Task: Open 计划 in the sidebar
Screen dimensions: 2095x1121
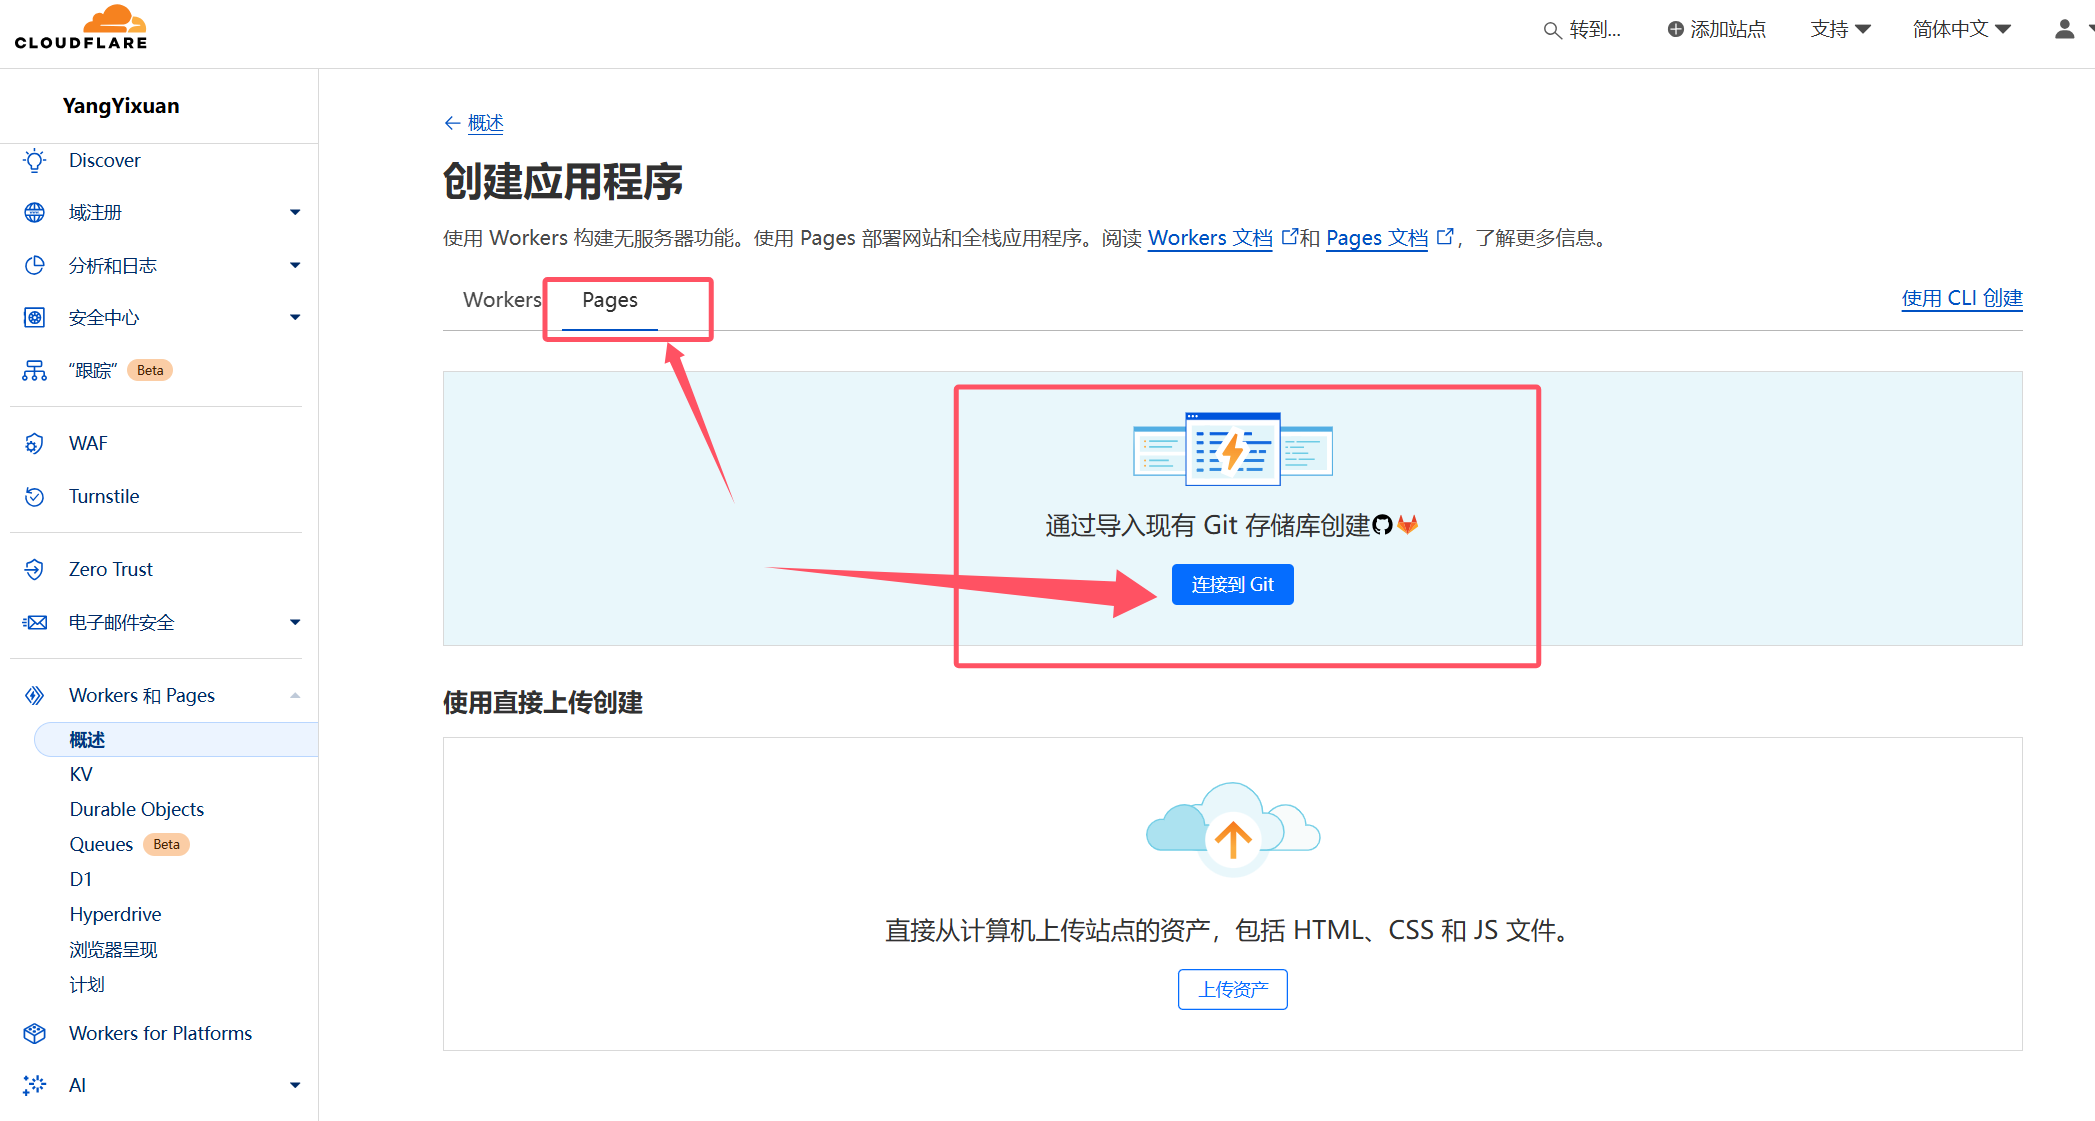Action: point(87,984)
